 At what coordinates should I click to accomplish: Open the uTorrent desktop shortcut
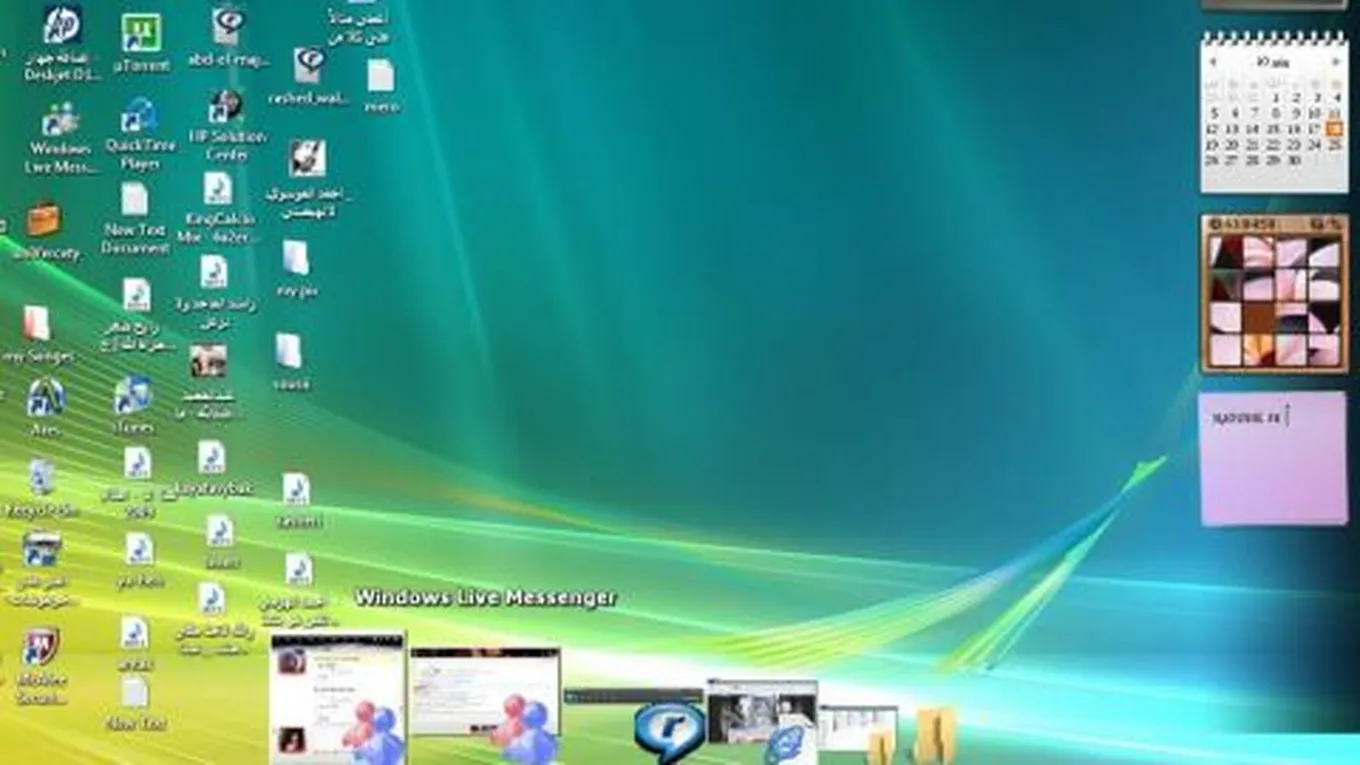tap(141, 35)
